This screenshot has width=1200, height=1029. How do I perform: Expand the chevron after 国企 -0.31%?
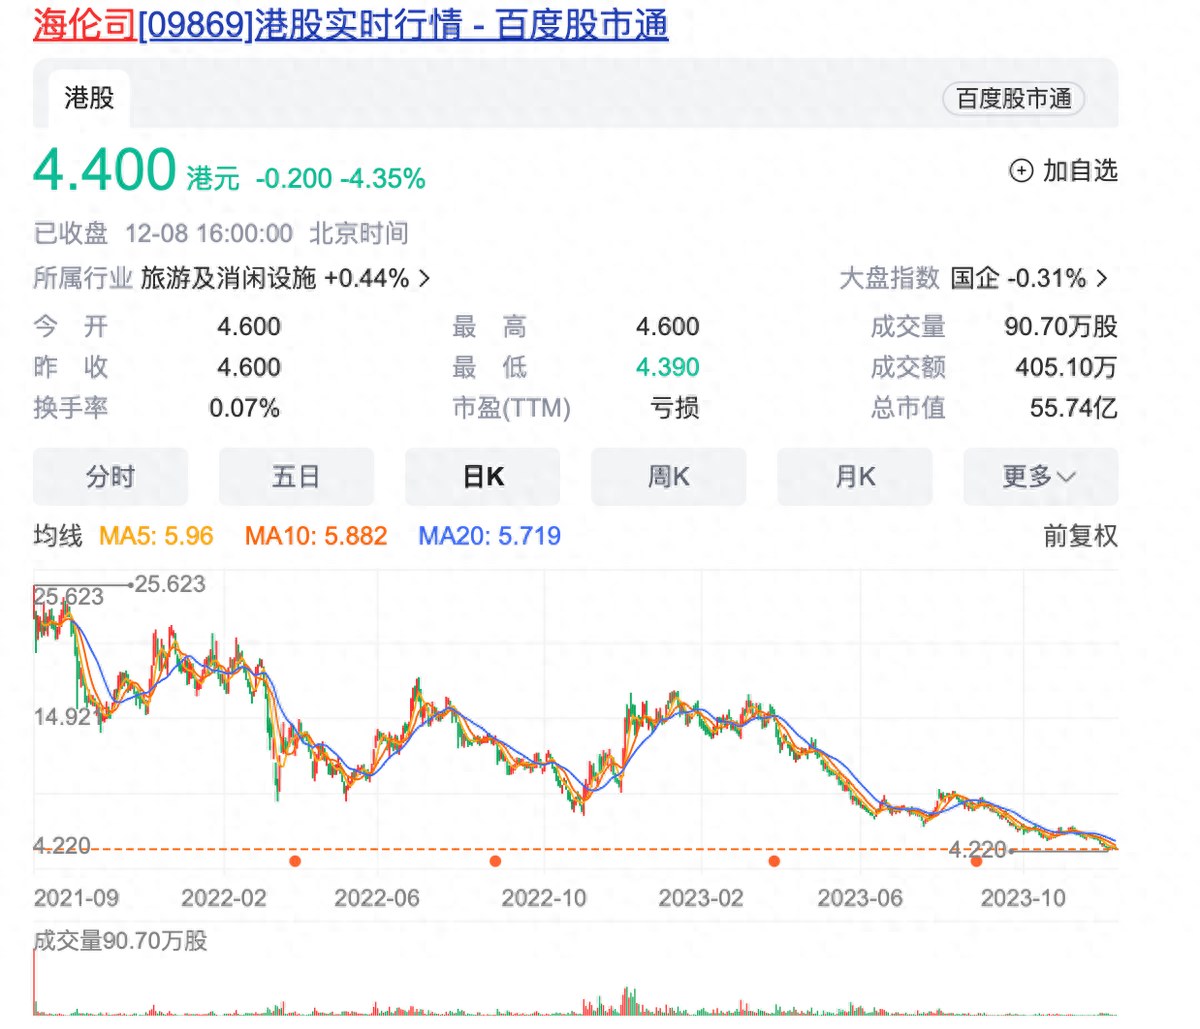coord(1102,278)
